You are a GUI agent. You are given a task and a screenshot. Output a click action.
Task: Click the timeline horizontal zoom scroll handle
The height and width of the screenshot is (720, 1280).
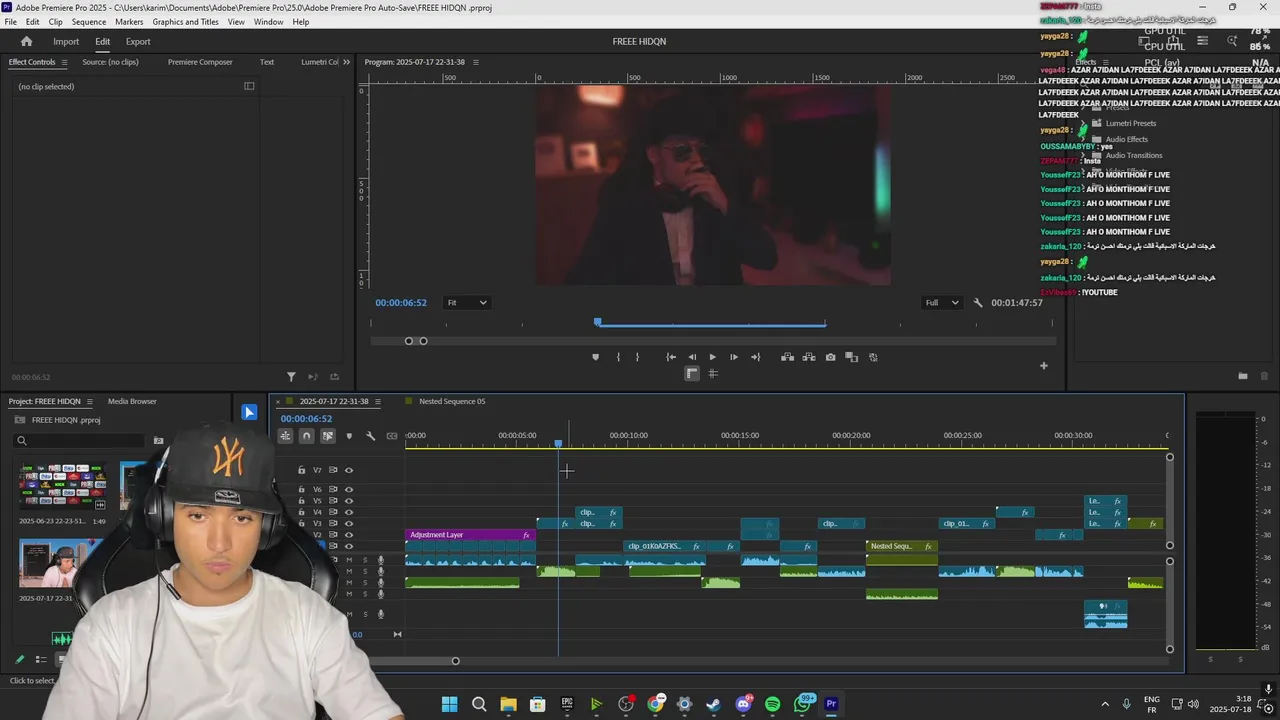(455, 661)
